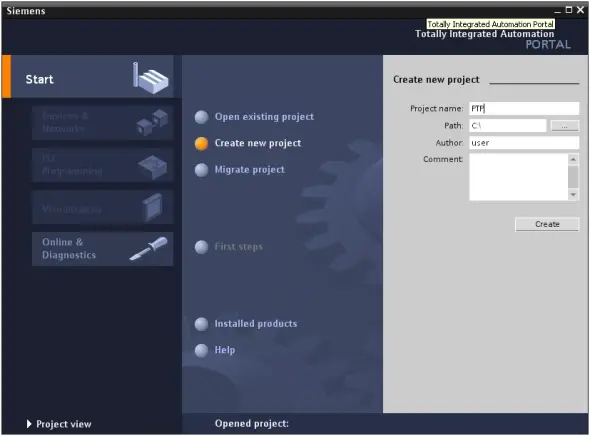Click the Comment box scrollbar thumb
590x436 pixels.
point(573,176)
